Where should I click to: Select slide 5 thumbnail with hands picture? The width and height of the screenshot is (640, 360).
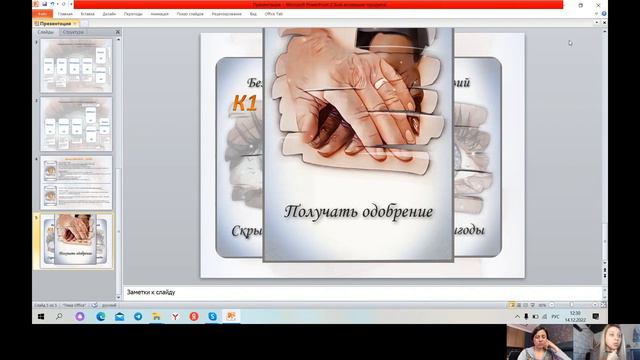pos(76,241)
